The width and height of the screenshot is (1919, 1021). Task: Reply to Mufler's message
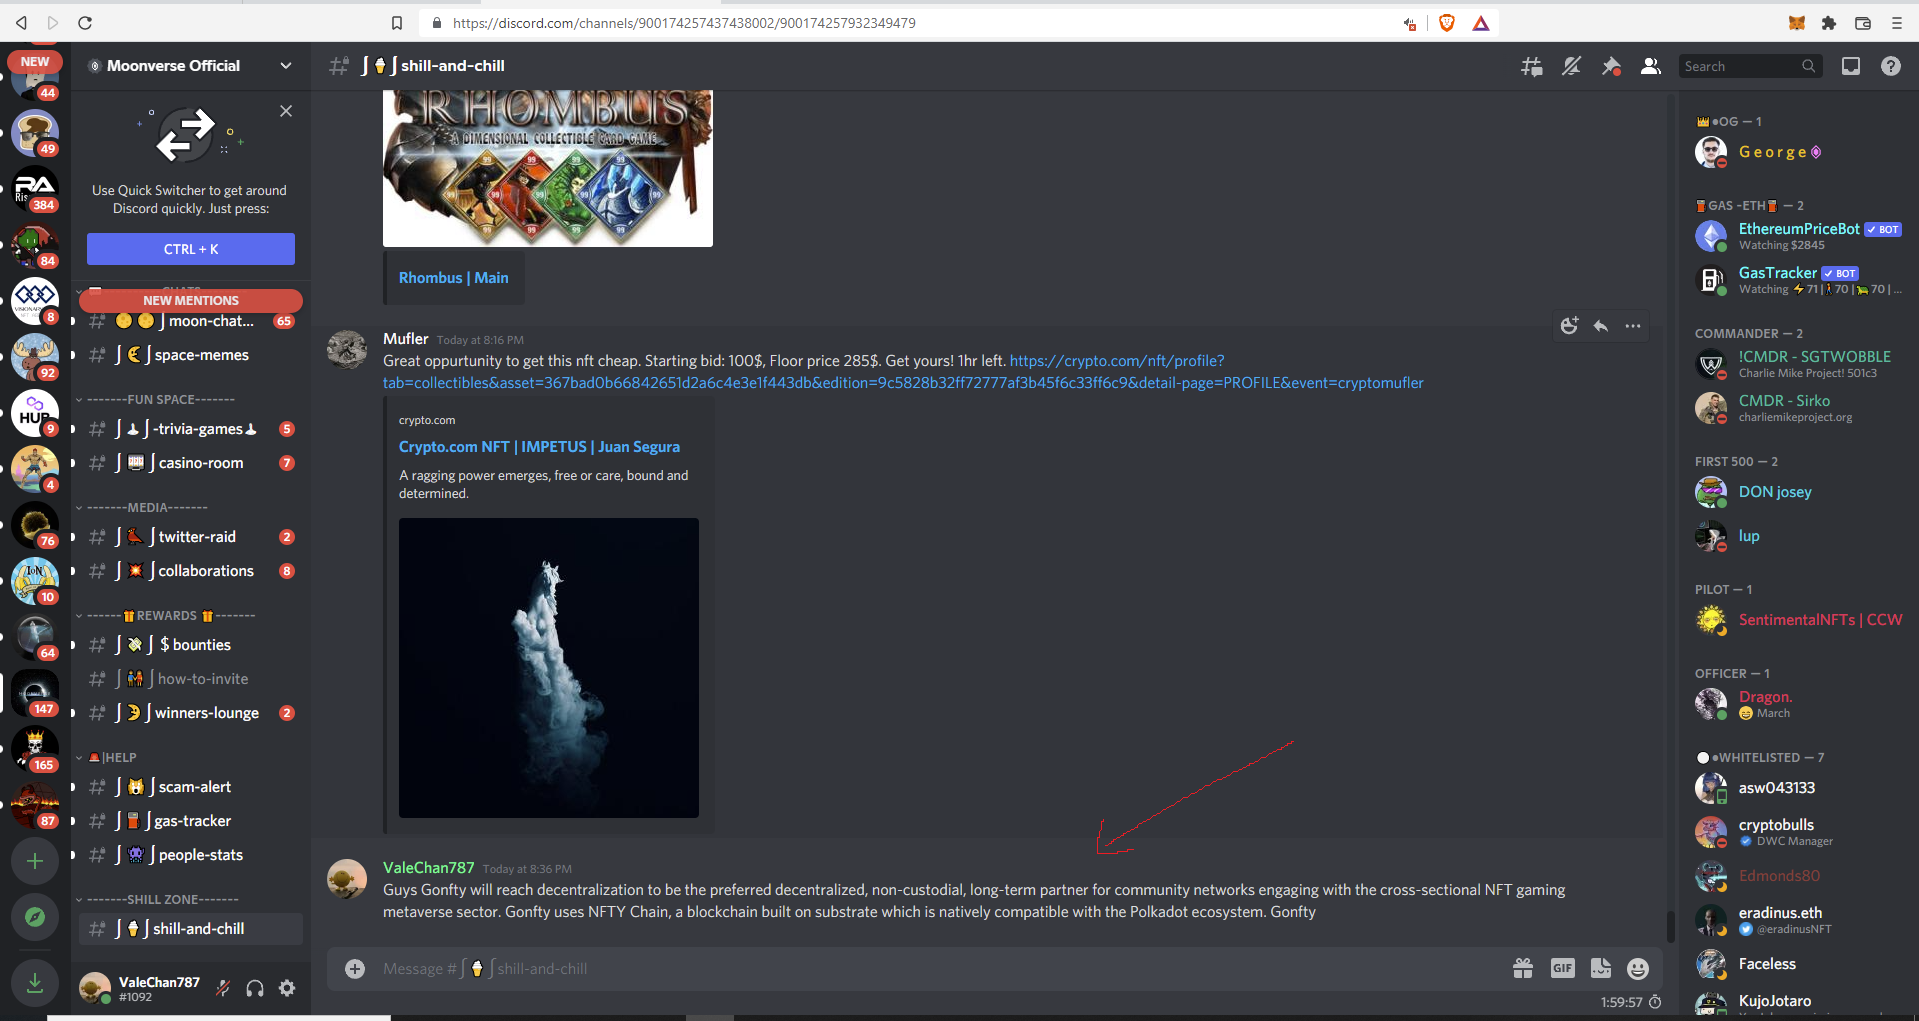point(1601,326)
